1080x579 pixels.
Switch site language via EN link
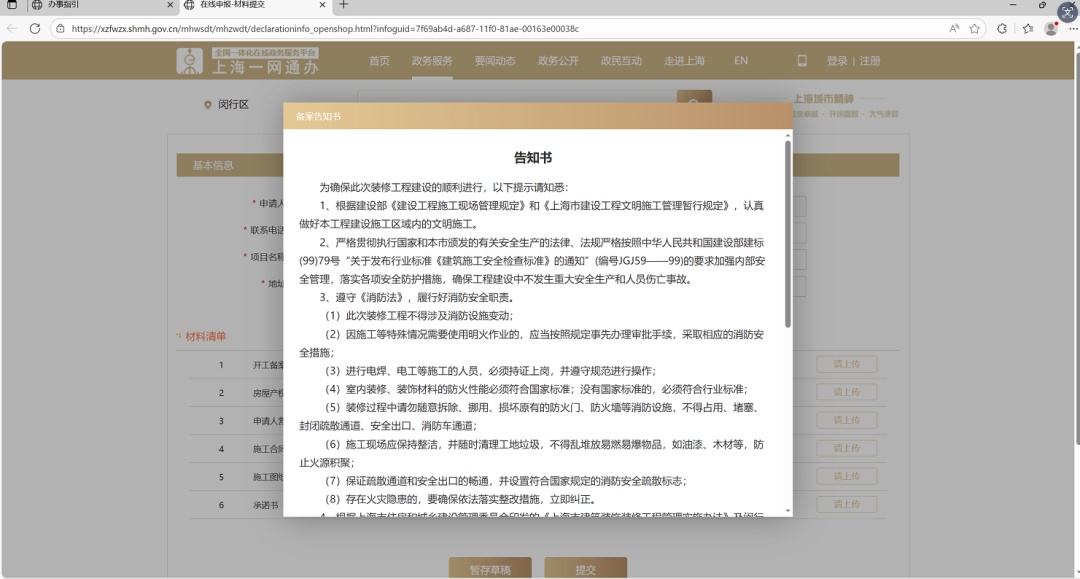(x=741, y=61)
